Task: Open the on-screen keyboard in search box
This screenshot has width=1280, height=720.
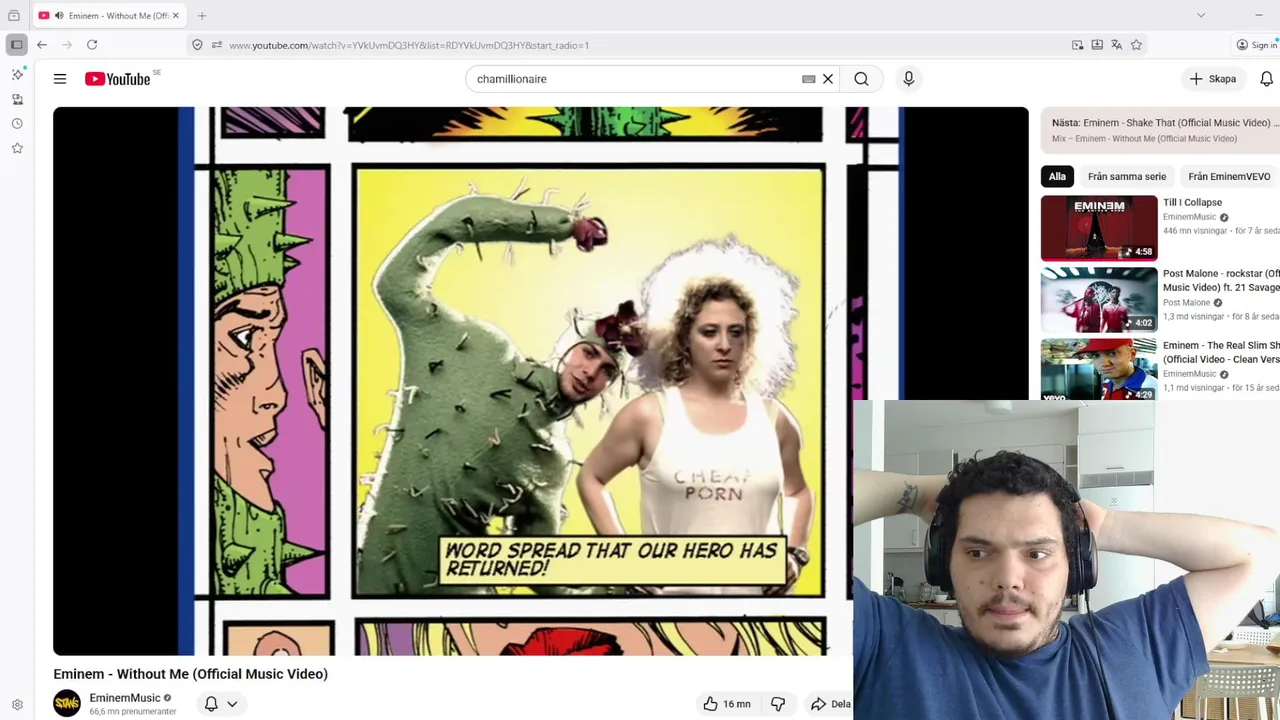Action: point(808,79)
